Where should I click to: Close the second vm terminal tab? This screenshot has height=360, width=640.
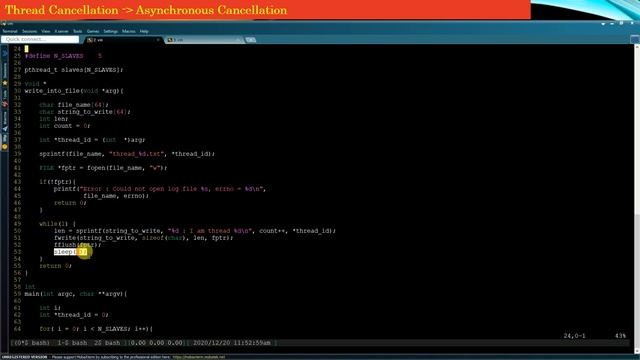[x=238, y=40]
